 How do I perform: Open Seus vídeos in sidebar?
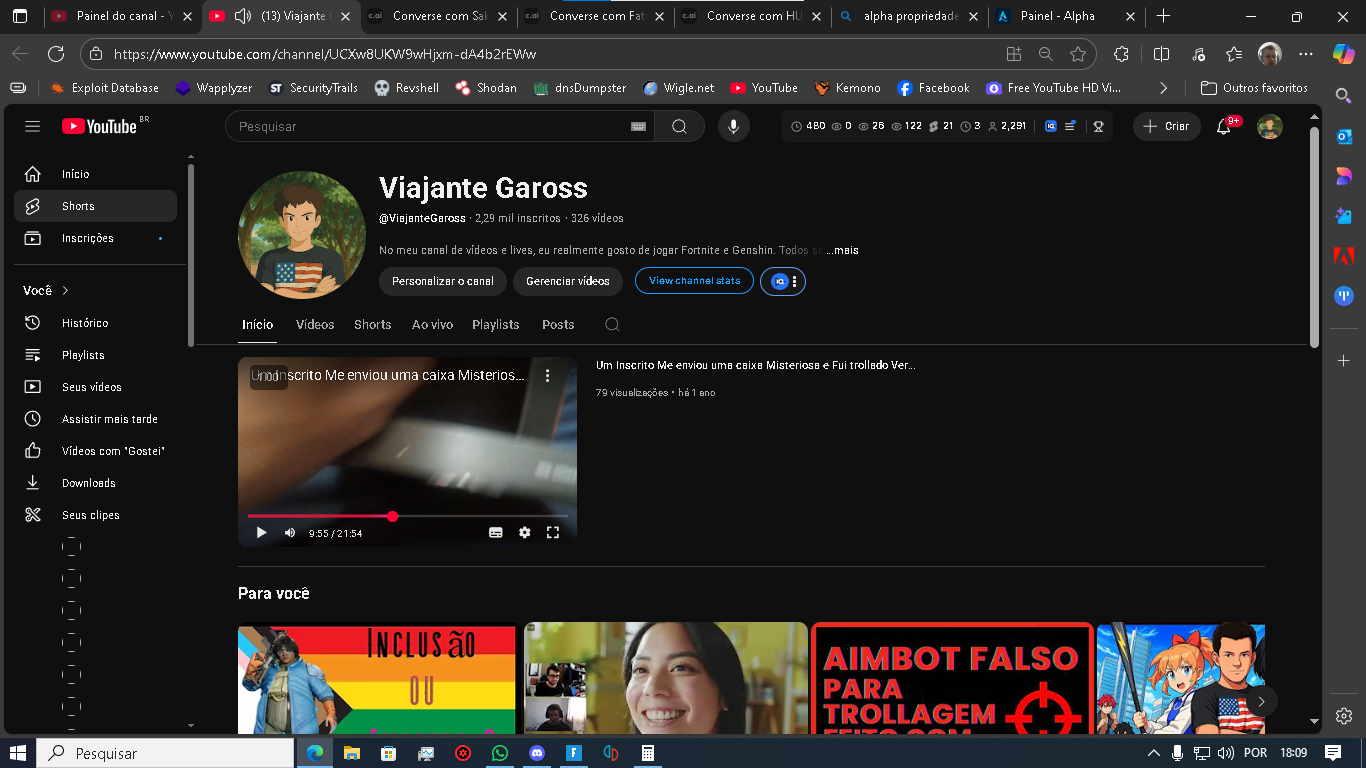click(95, 387)
